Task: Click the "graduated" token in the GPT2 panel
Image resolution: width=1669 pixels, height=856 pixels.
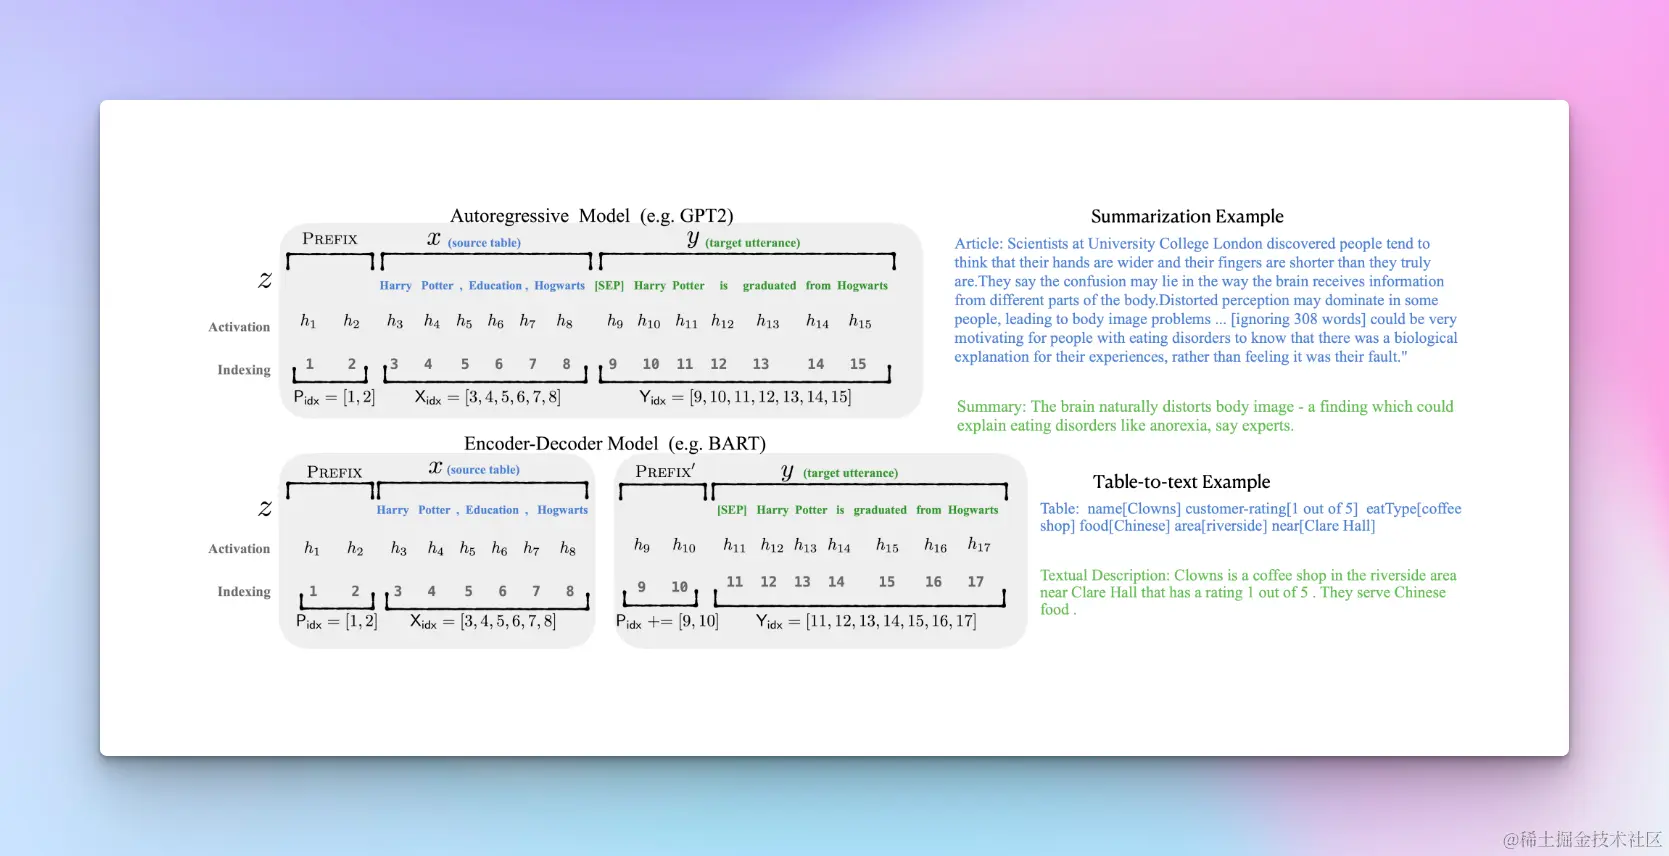Action: tap(769, 286)
